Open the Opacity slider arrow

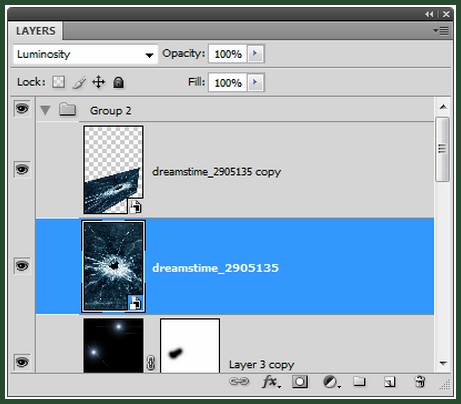pyautogui.click(x=255, y=53)
